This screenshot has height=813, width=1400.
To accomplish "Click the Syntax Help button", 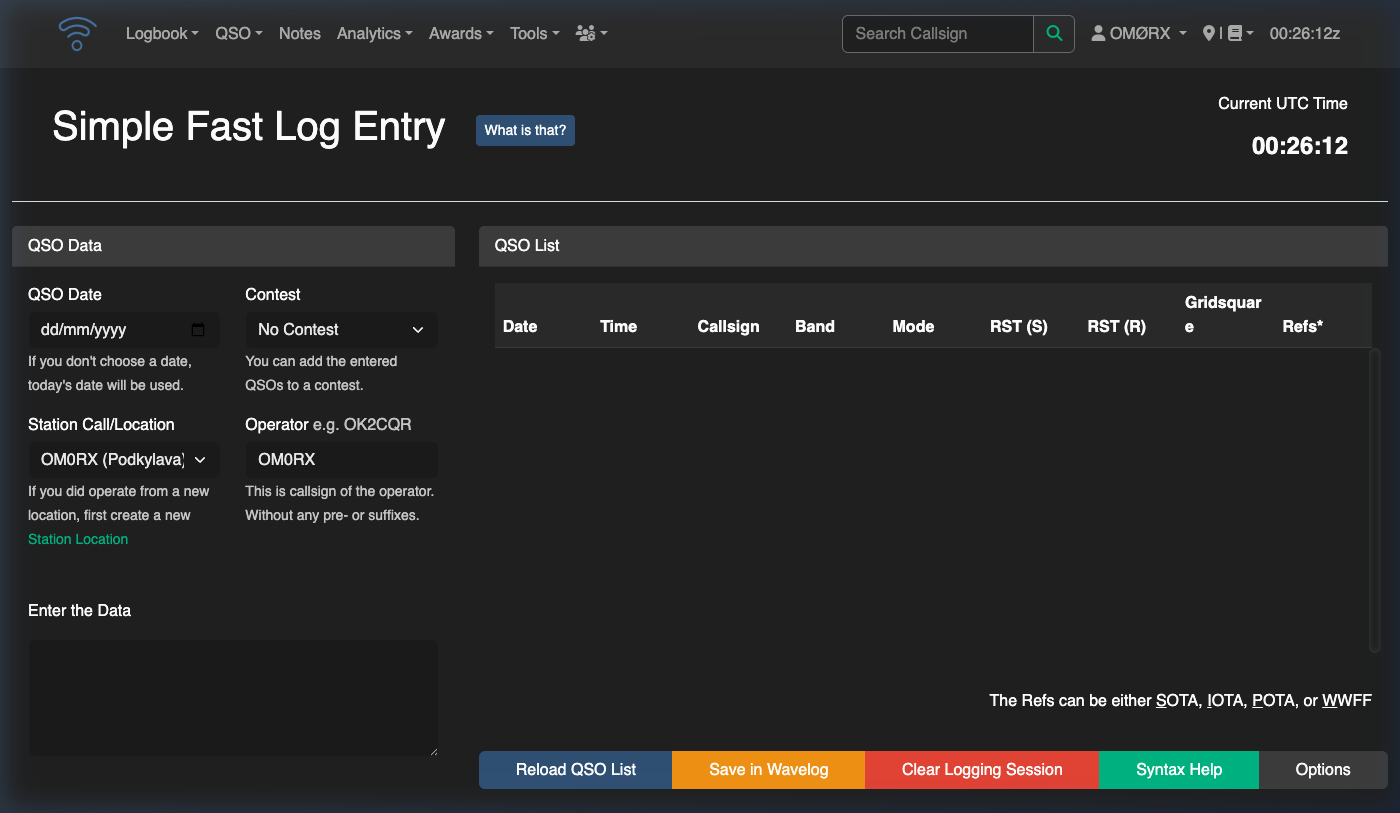I will click(x=1178, y=769).
